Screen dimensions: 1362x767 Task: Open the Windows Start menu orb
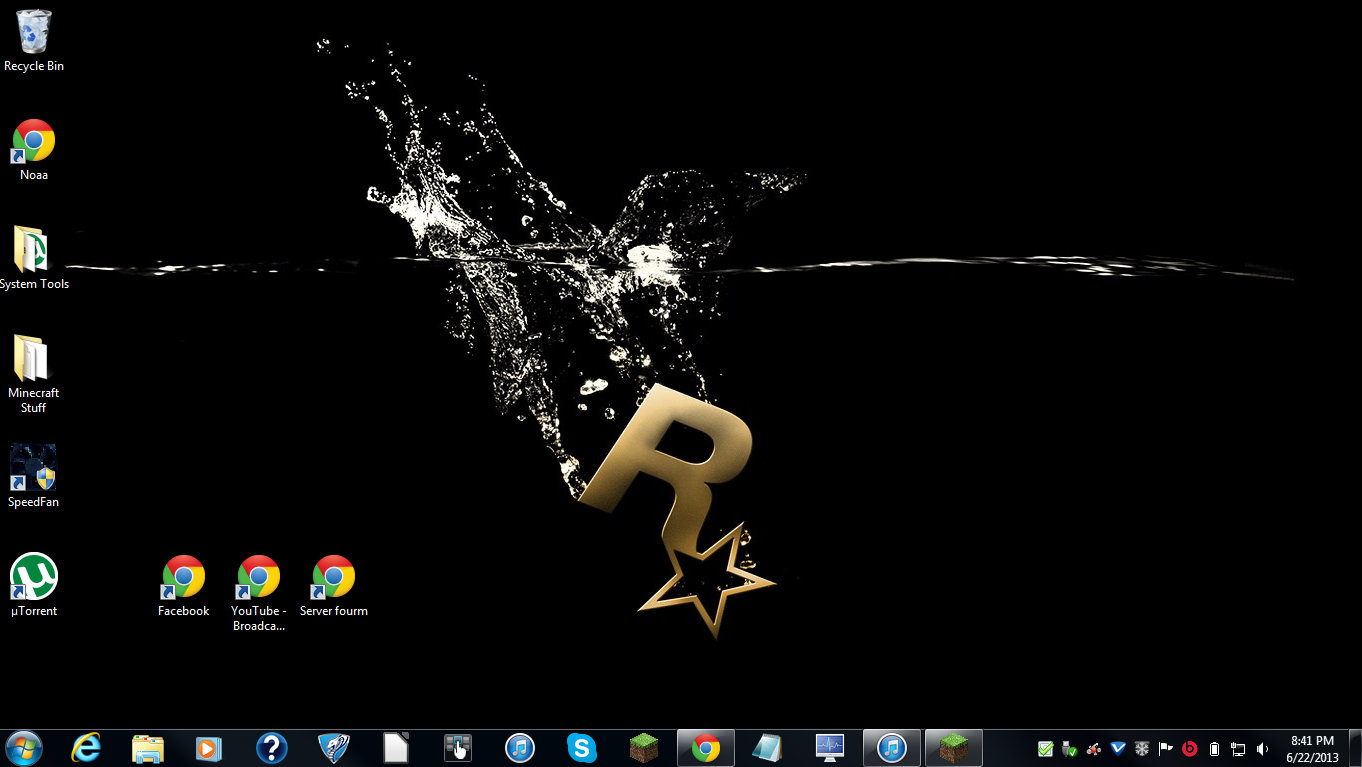(24, 748)
